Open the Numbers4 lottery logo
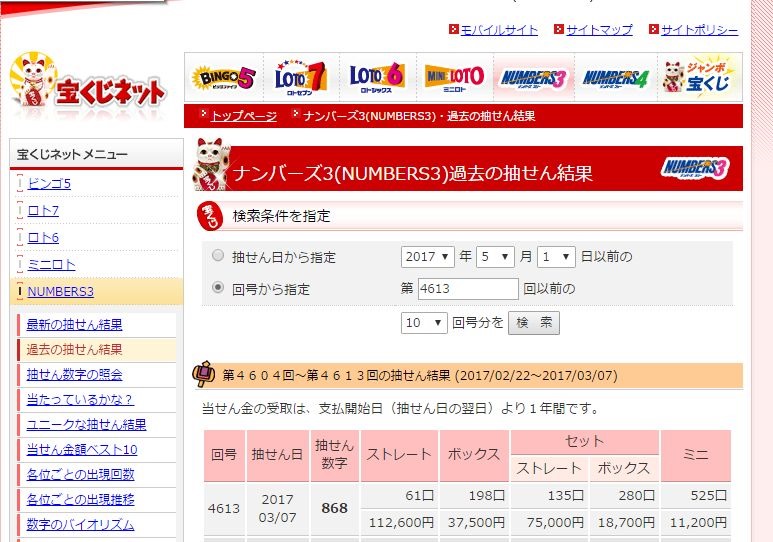Image resolution: width=773 pixels, height=542 pixels. point(615,77)
